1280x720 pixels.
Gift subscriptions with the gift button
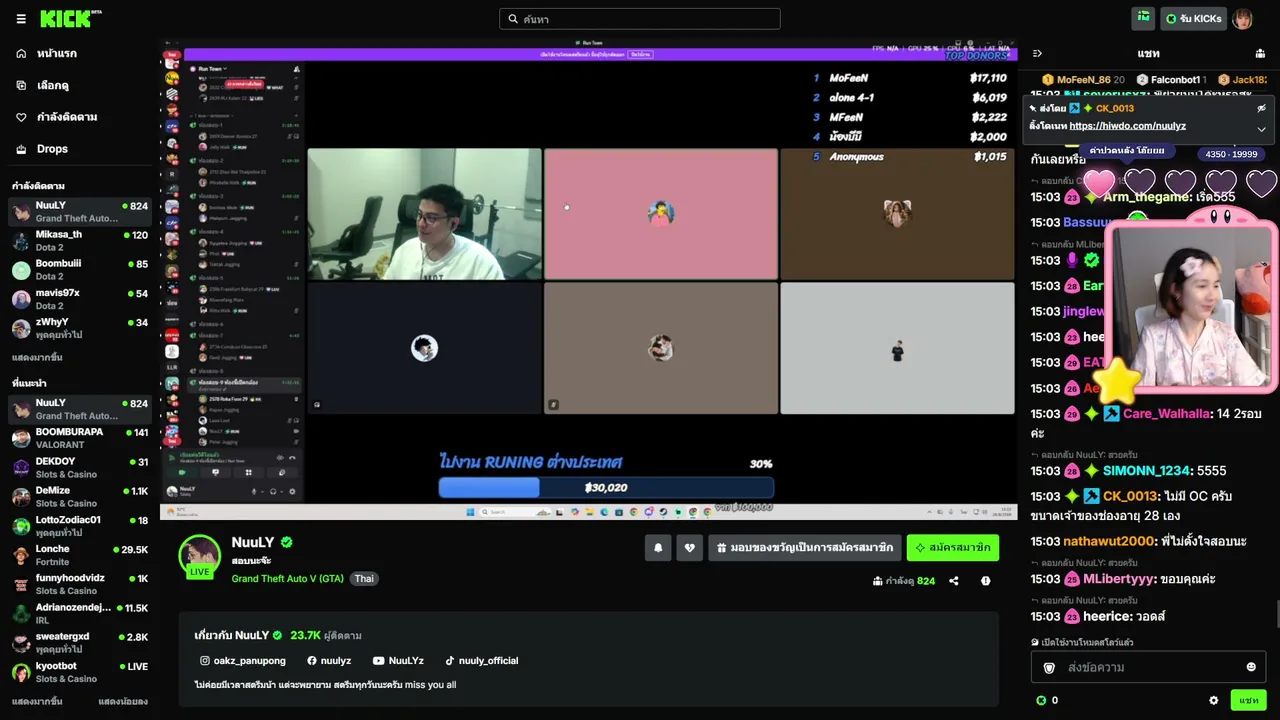(x=805, y=548)
